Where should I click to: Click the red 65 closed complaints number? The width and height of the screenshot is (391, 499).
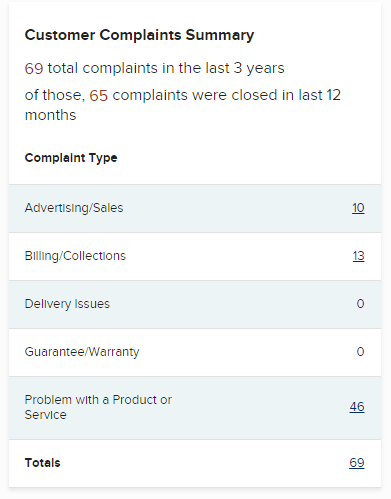tap(98, 95)
